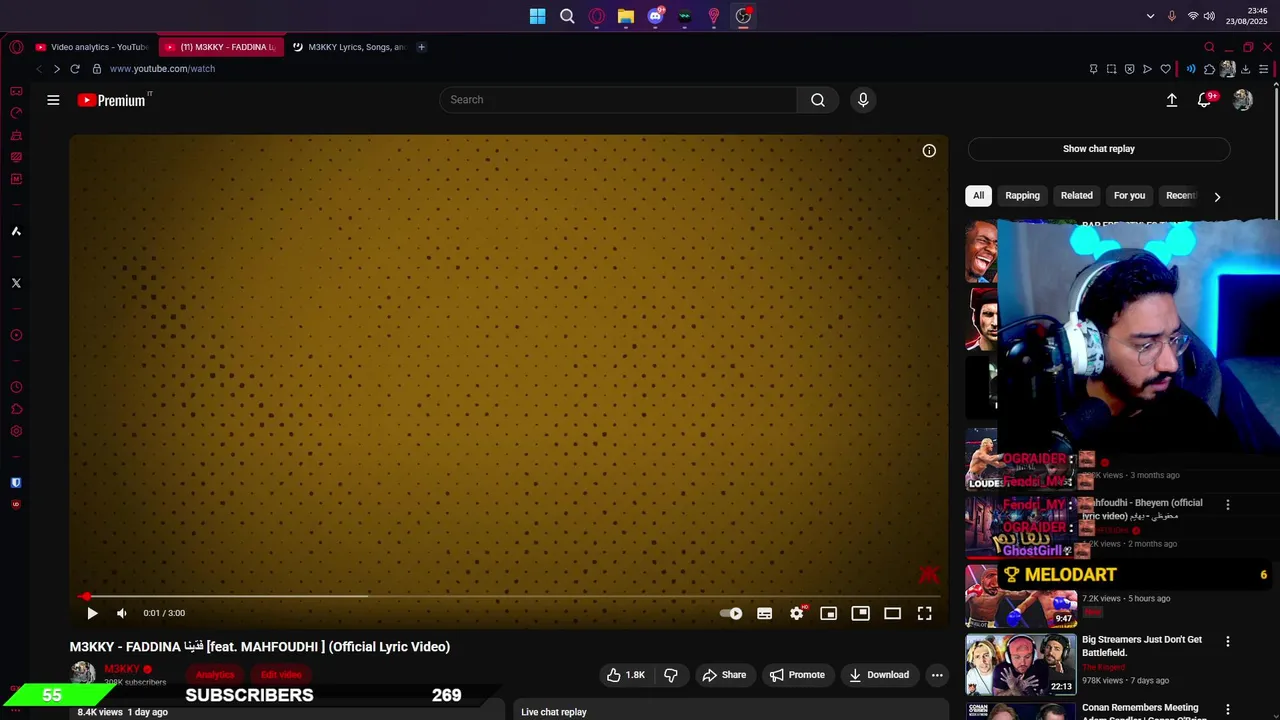
Task: Open Big Streamers video thumbnail 22:13
Action: point(1020,664)
